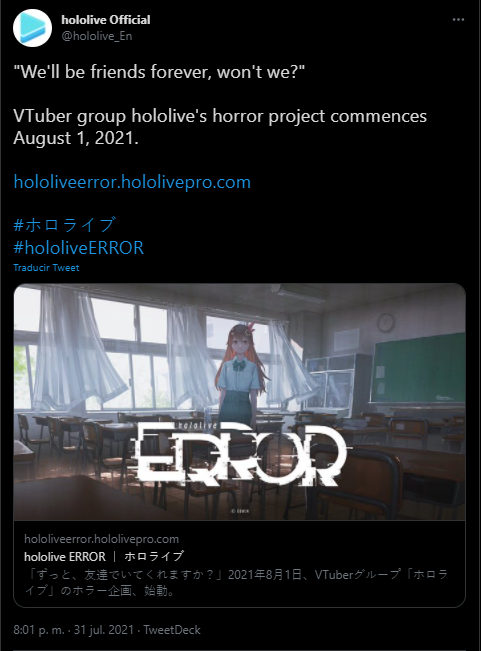Viewport: 481px width, 651px height.
Task: Open the card title hololive ERROR | ホロライブ
Action: click(104, 556)
